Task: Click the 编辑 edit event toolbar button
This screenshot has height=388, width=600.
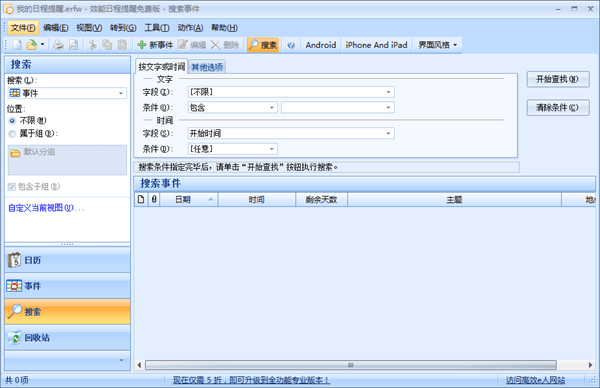Action: (192, 45)
